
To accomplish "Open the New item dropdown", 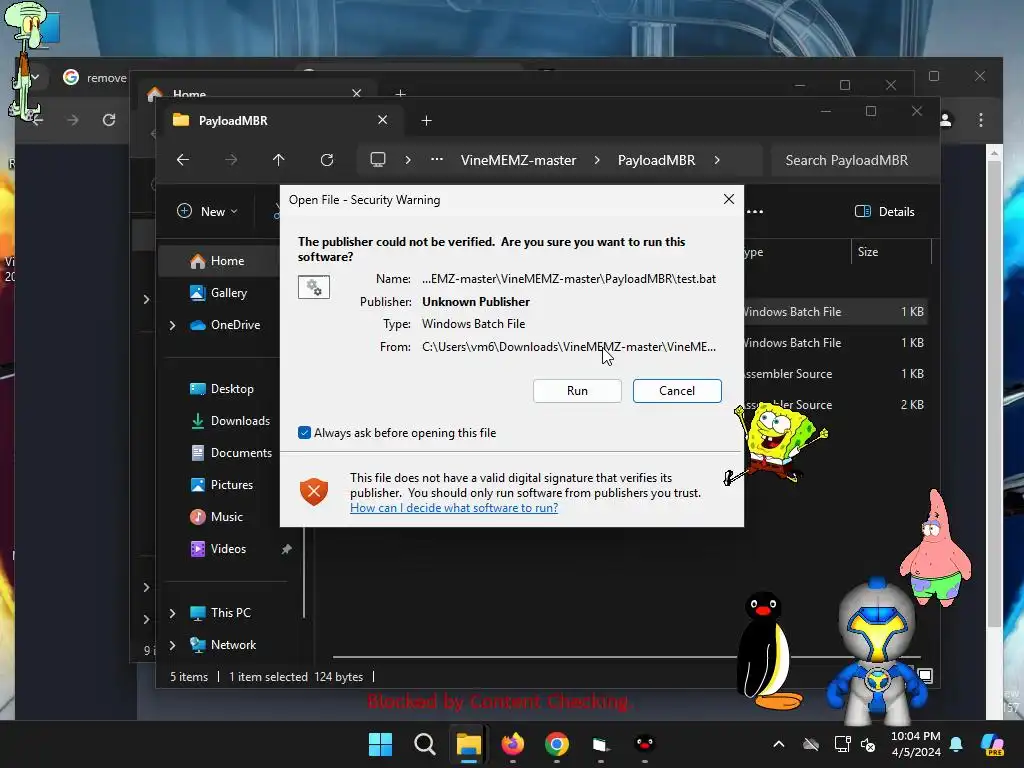I will click(x=207, y=212).
